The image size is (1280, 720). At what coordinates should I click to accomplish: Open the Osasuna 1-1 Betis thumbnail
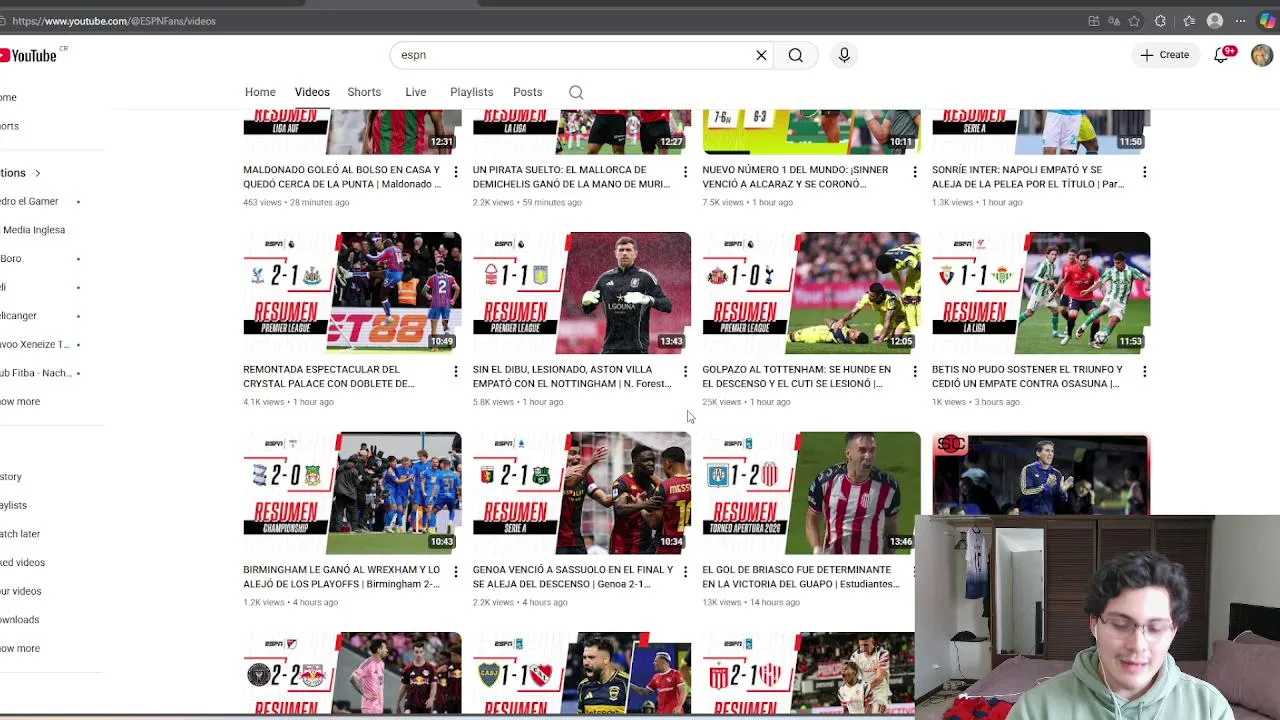point(1041,293)
